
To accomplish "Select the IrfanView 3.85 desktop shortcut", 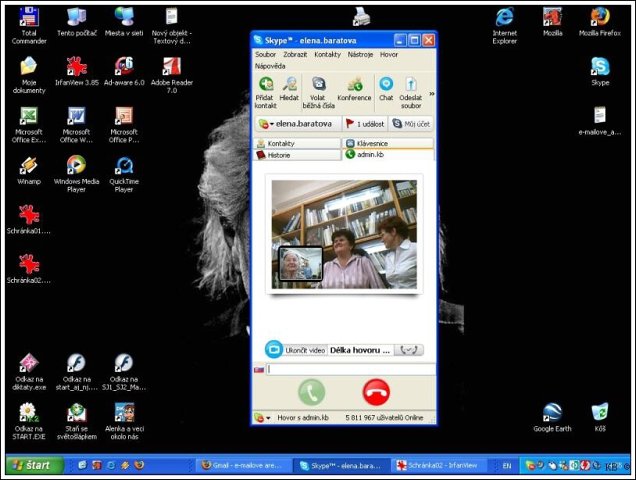I will [77, 71].
